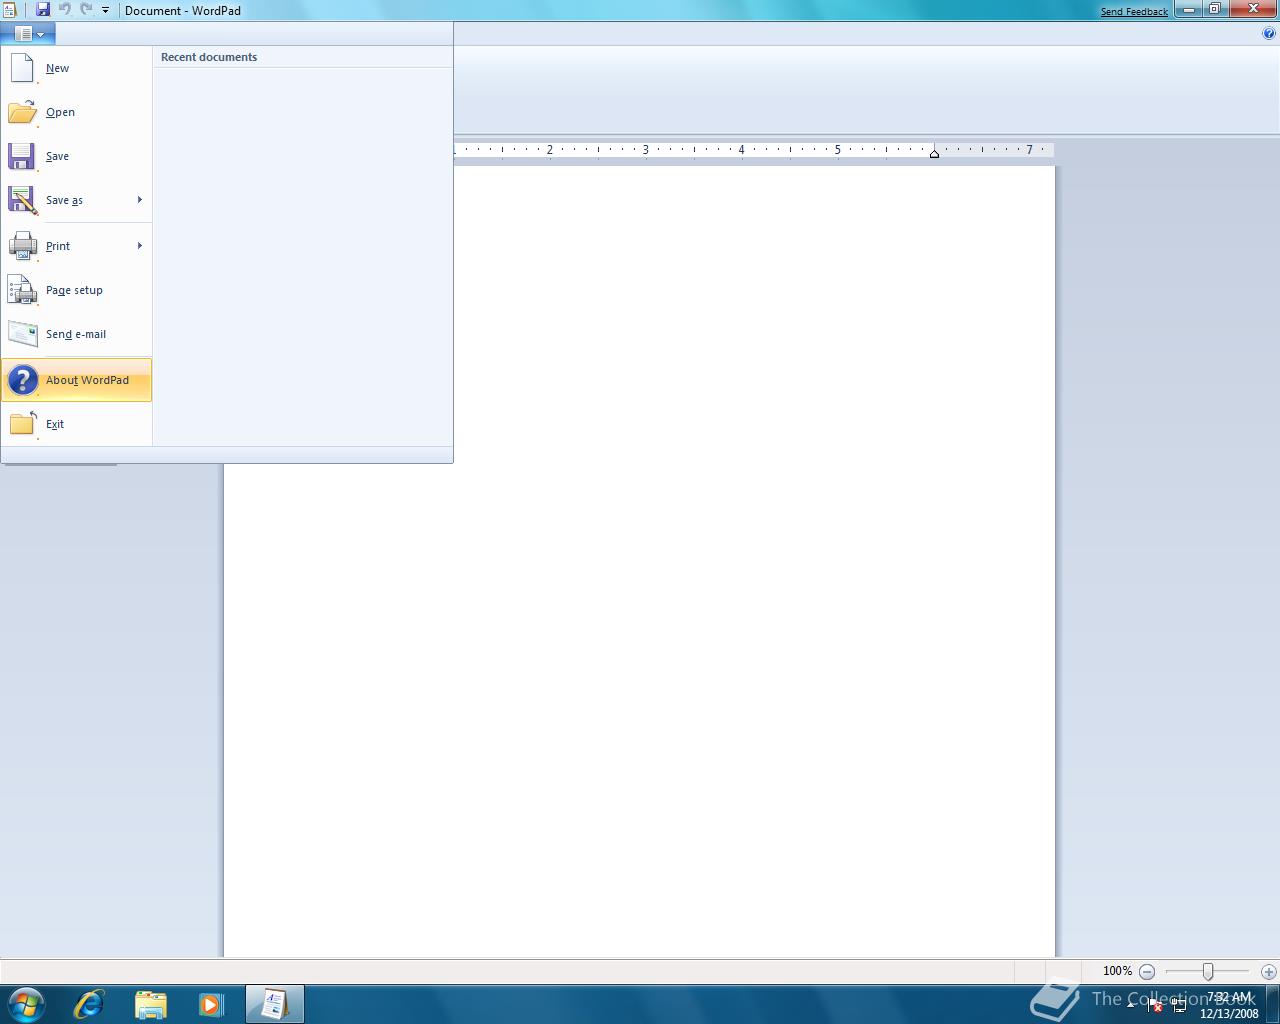
Task: Choose Save from the WordPad menu
Action: 76,156
